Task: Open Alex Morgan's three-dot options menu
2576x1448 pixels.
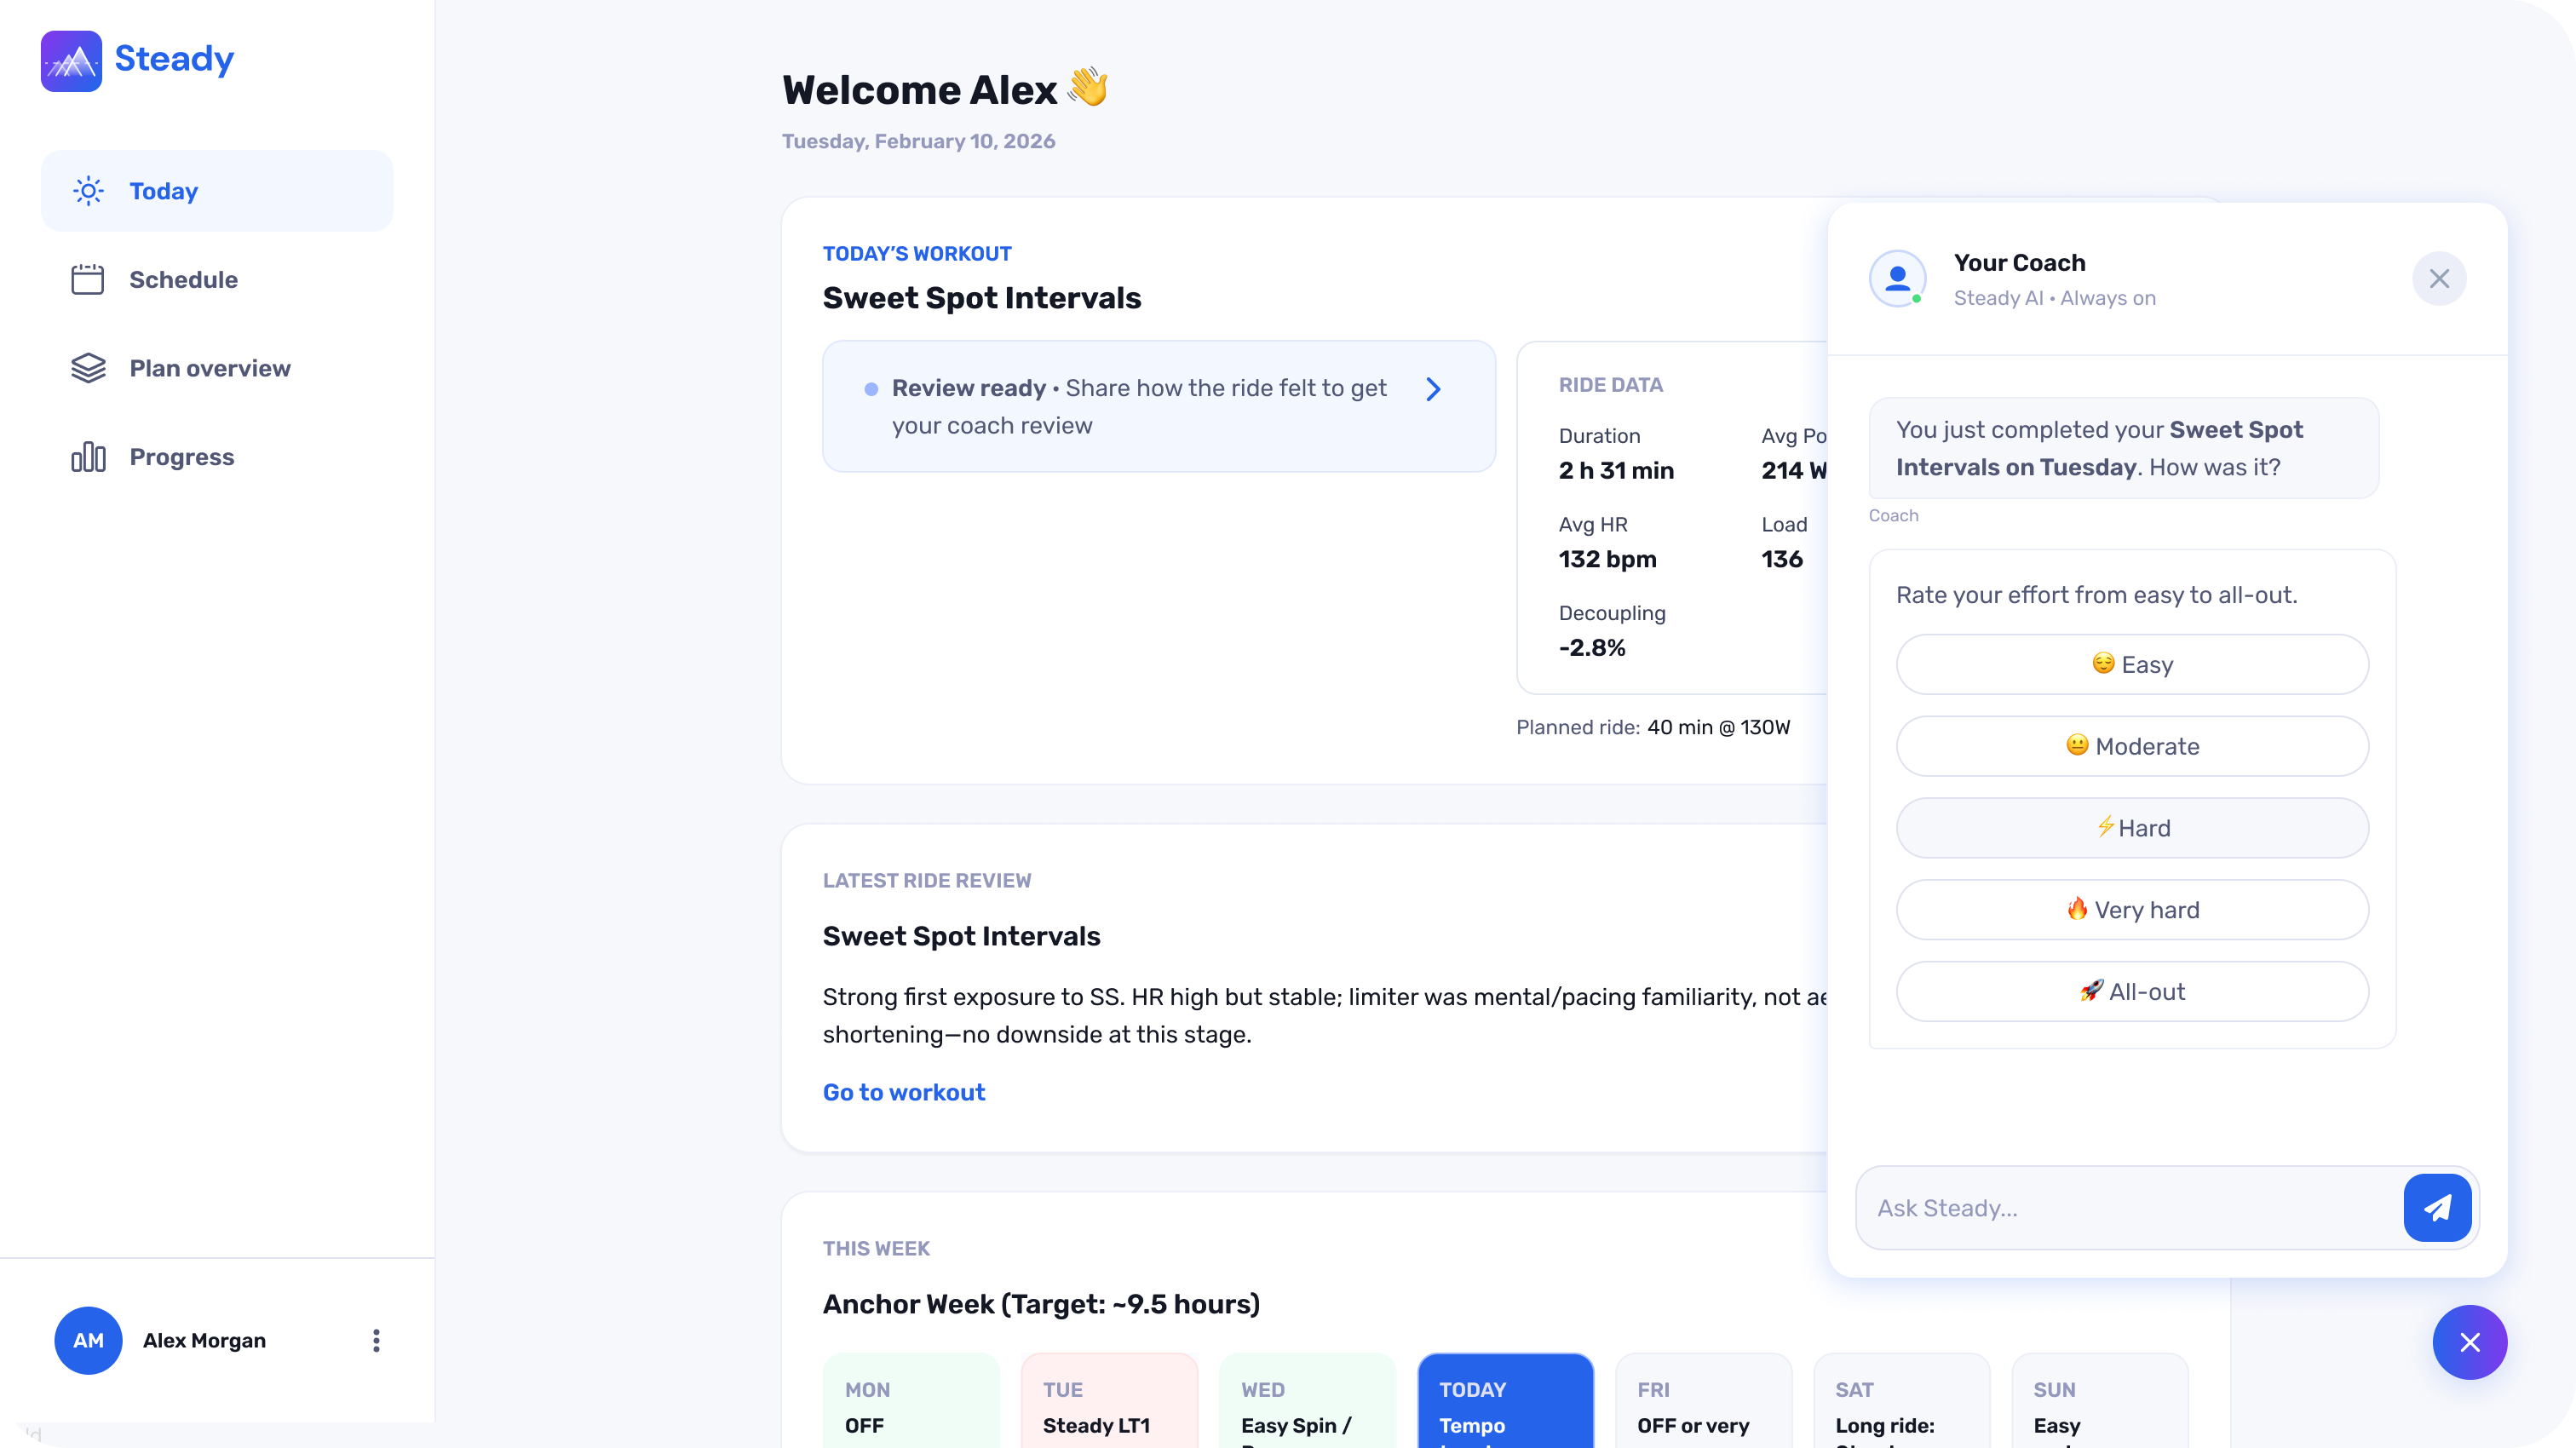Action: (376, 1340)
